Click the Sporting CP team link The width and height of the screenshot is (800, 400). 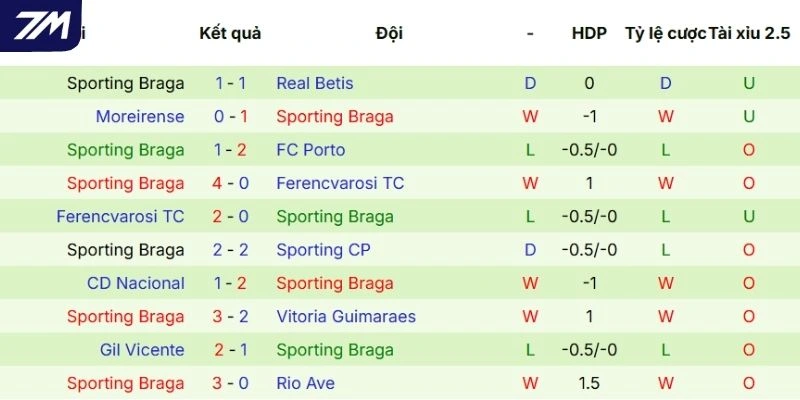[x=322, y=250]
